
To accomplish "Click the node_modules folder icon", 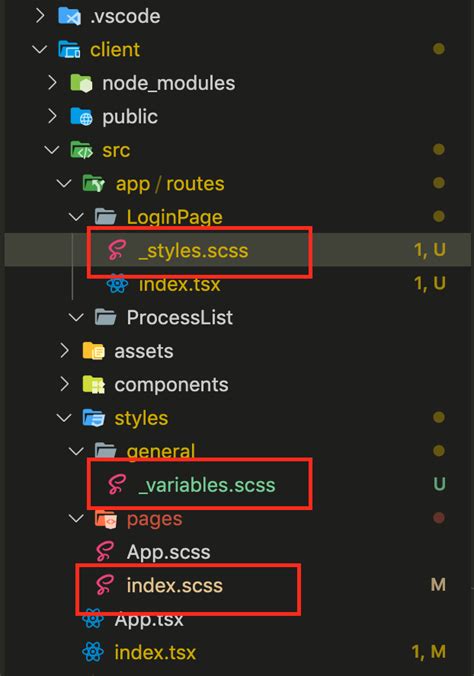I will [82, 83].
